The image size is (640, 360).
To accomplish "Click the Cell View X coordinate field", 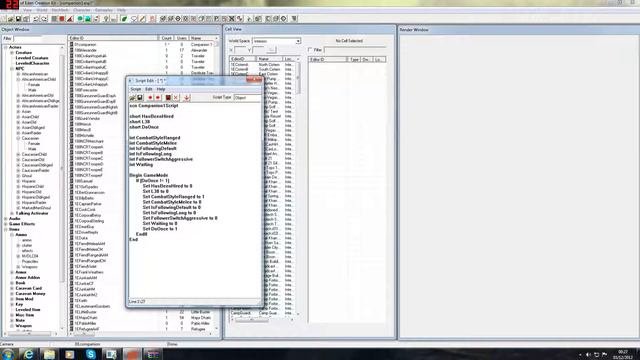I will (x=240, y=50).
